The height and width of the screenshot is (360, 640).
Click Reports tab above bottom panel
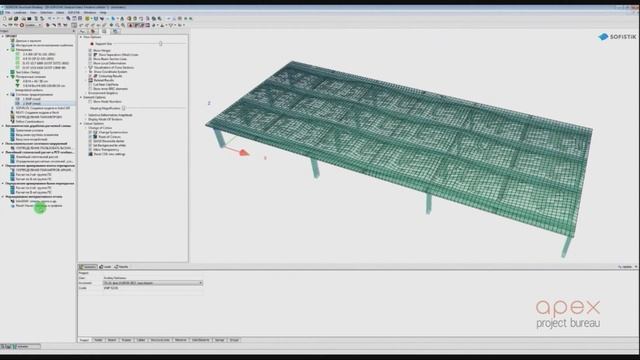[122, 267]
